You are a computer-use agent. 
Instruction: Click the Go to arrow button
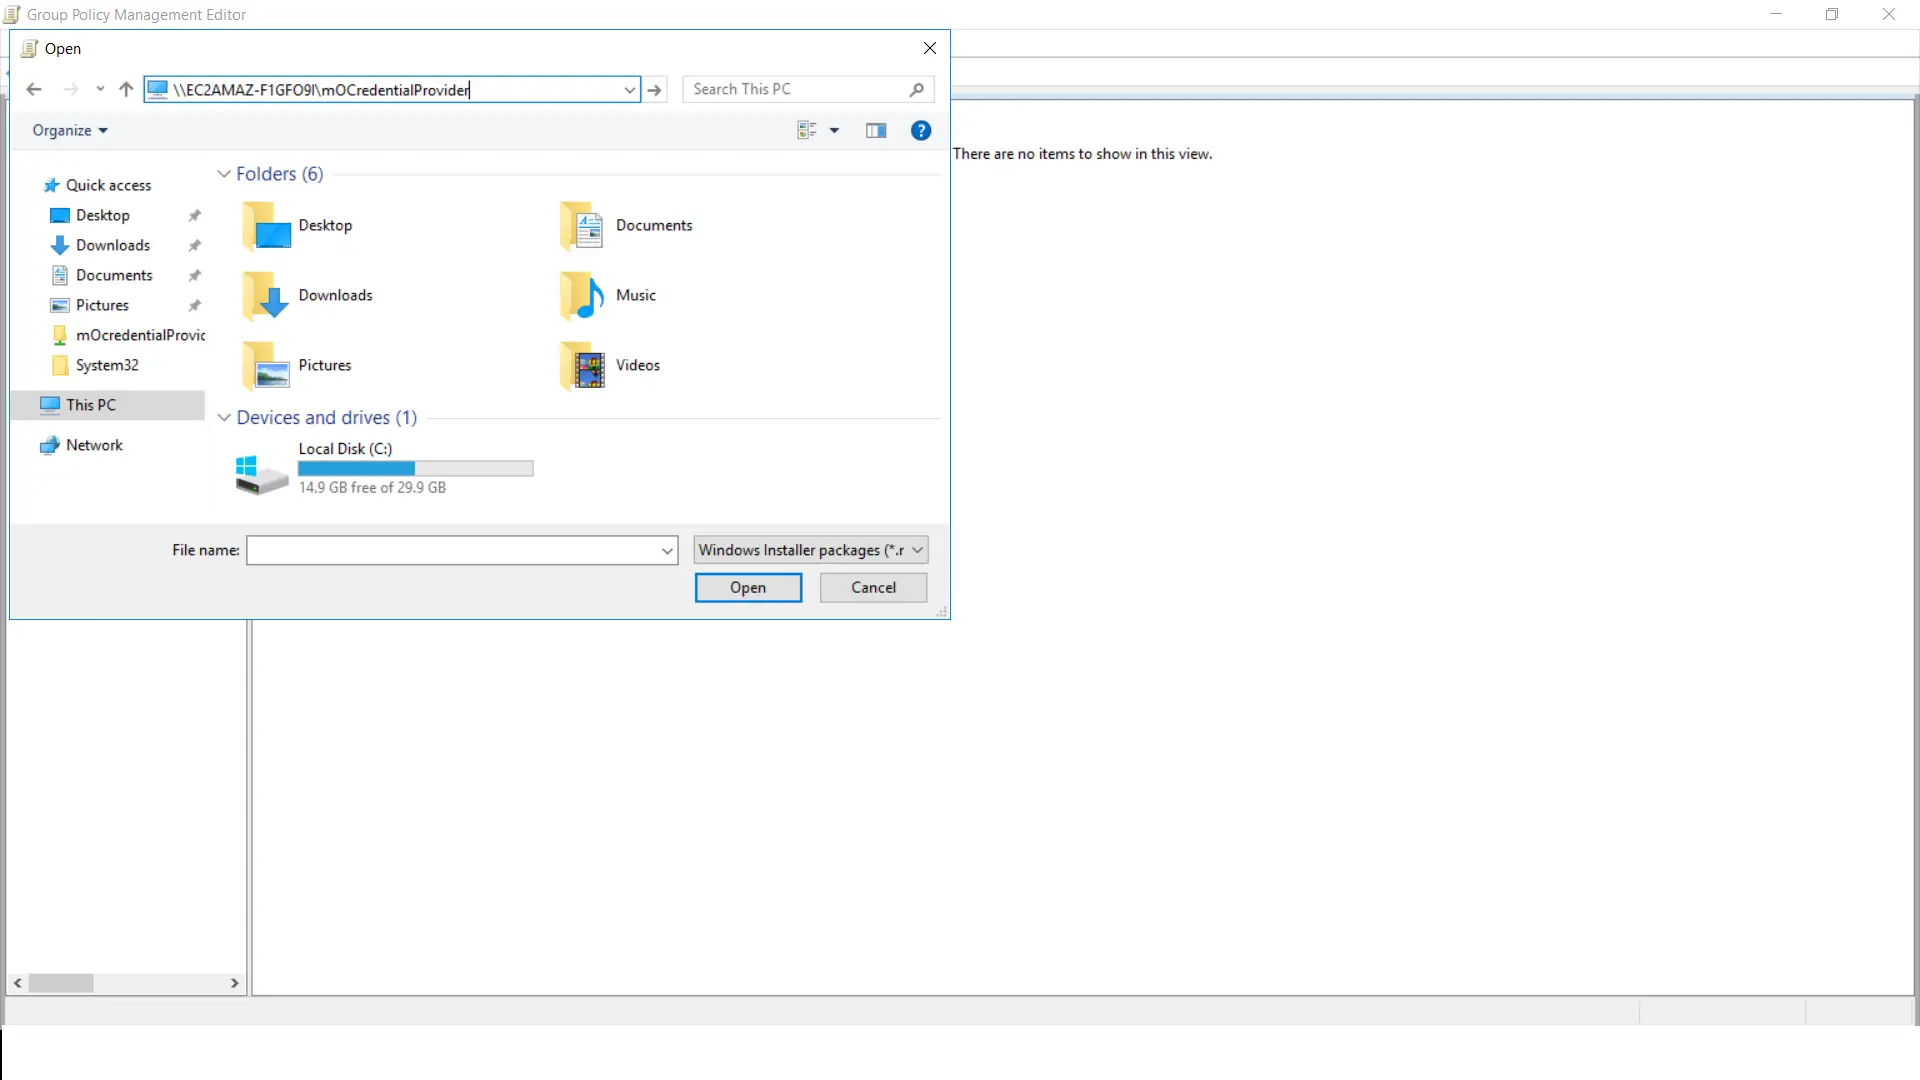tap(655, 90)
